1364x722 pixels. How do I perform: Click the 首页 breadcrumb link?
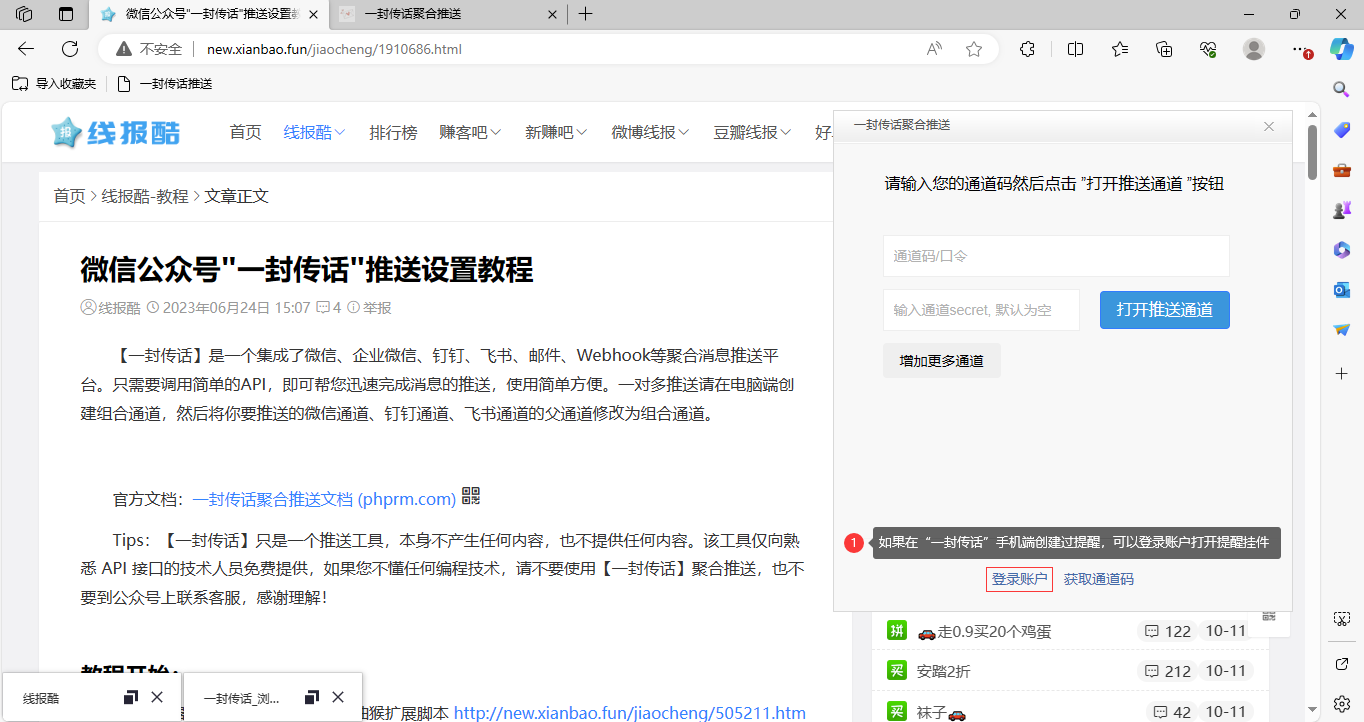69,196
